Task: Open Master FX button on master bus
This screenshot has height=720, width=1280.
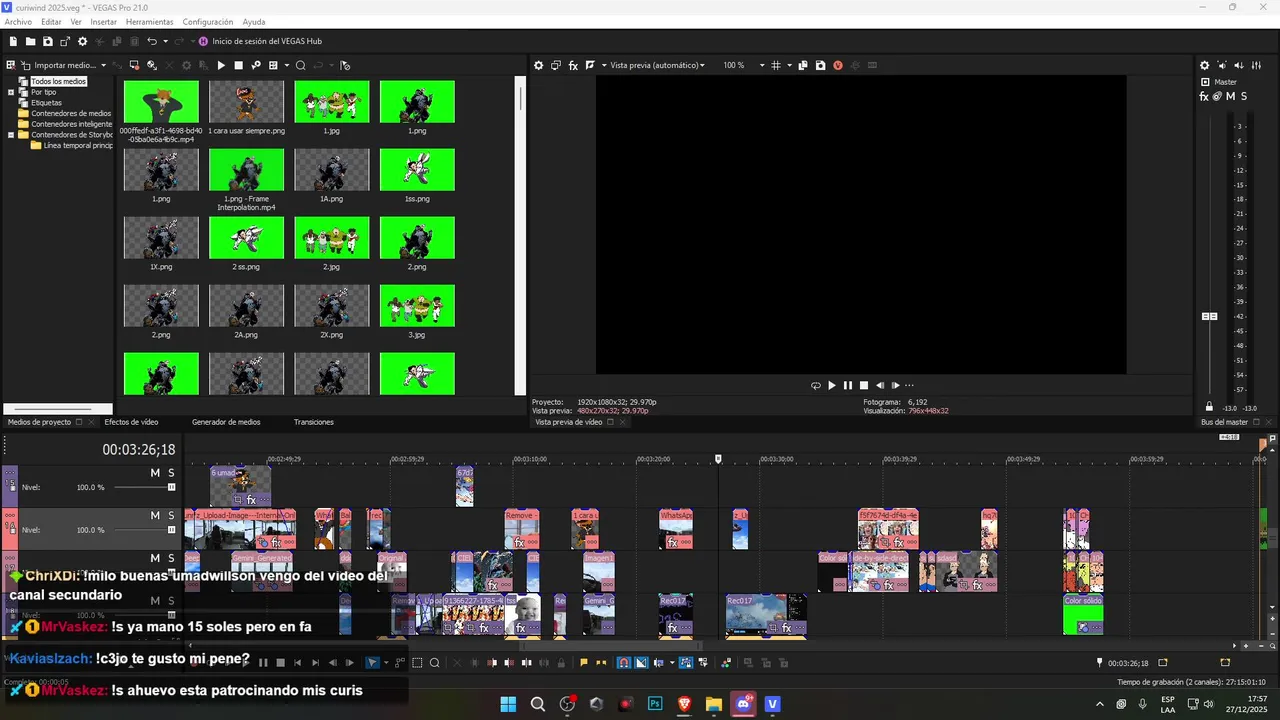Action: click(x=1205, y=96)
